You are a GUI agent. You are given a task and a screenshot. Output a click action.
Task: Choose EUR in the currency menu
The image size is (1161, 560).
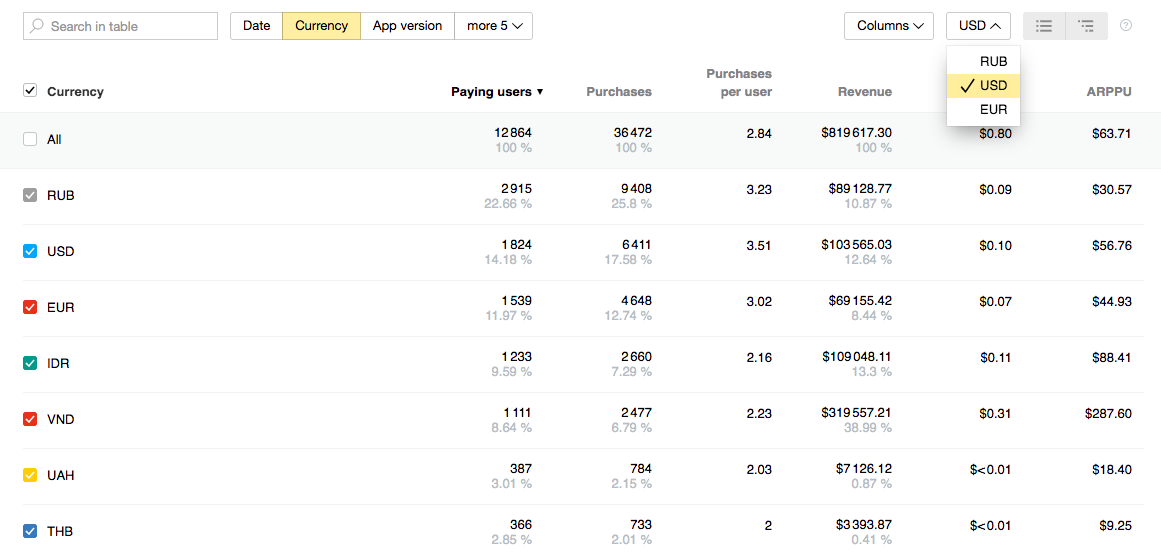(993, 109)
